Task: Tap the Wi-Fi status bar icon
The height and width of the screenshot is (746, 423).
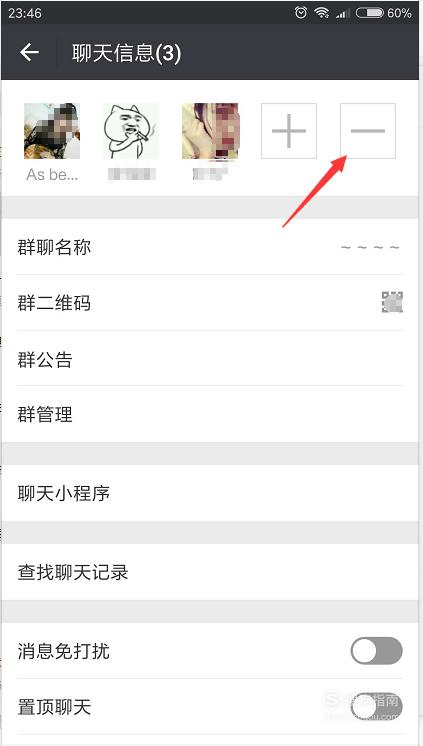Action: 322,13
